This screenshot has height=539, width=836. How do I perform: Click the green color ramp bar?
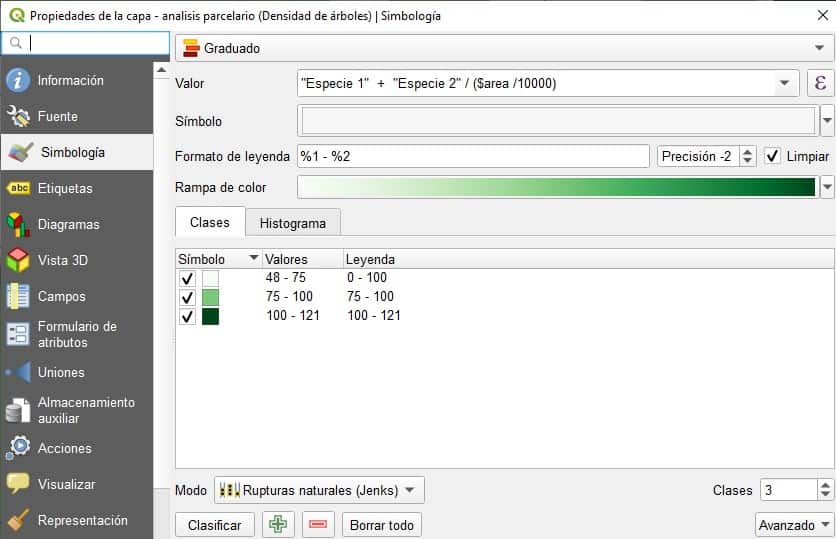(x=557, y=187)
